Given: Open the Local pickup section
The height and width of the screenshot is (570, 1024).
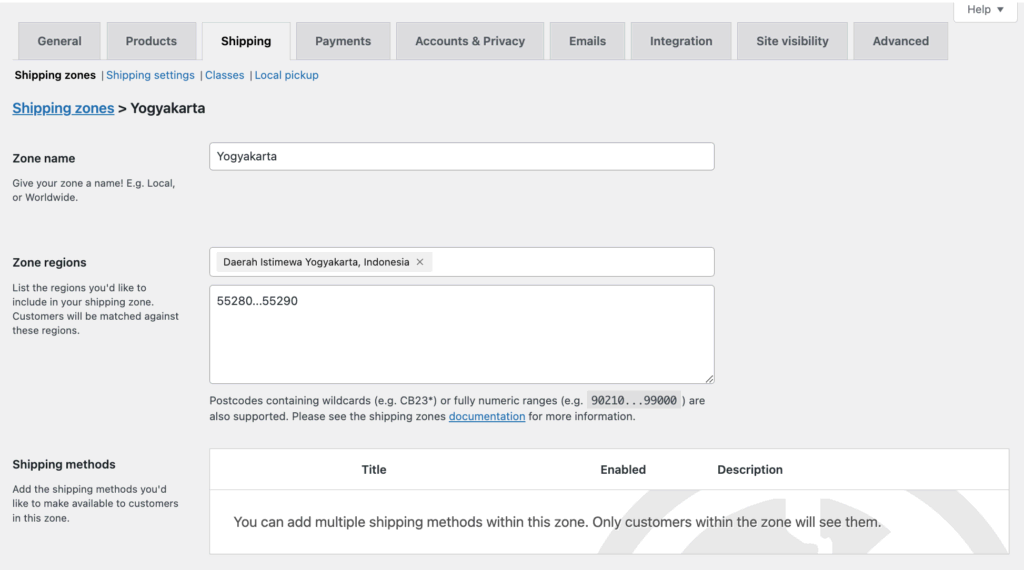Looking at the screenshot, I should pos(287,75).
